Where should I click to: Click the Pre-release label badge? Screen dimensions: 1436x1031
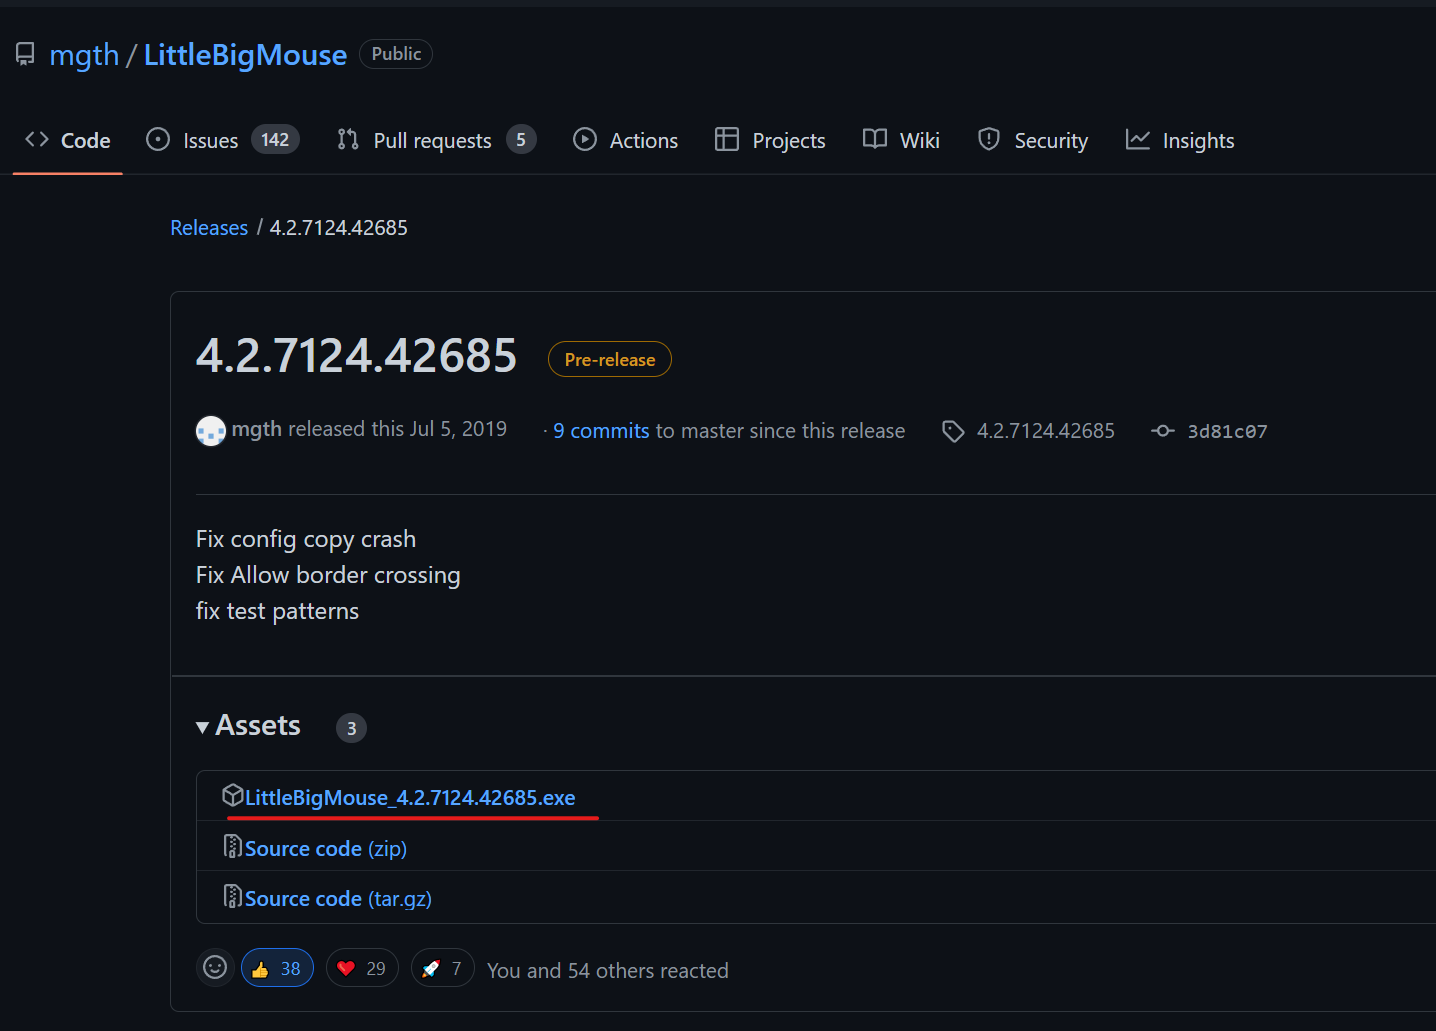610,359
